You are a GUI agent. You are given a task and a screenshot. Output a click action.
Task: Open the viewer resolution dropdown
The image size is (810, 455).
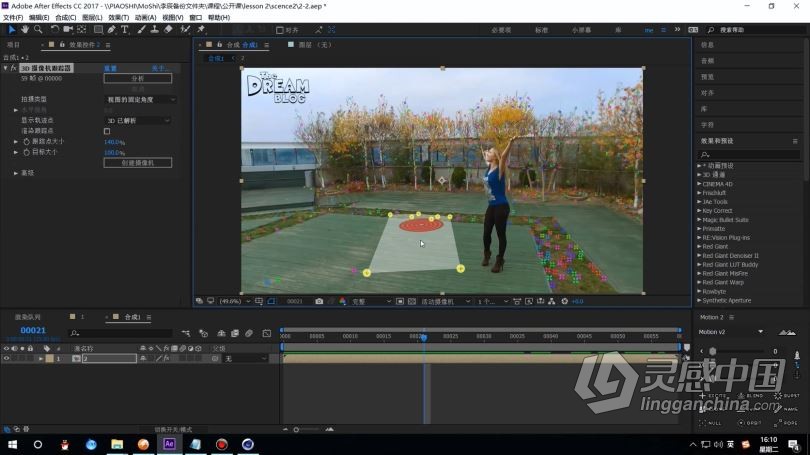(371, 301)
